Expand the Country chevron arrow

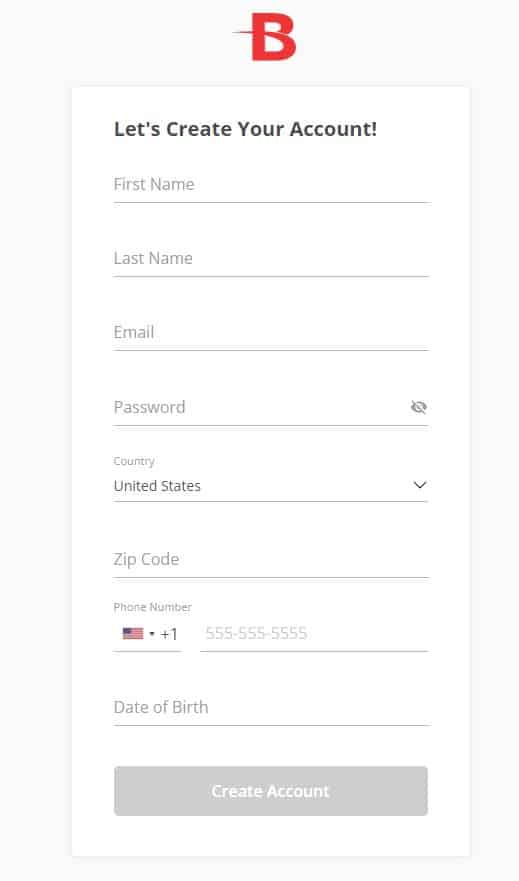click(x=420, y=485)
